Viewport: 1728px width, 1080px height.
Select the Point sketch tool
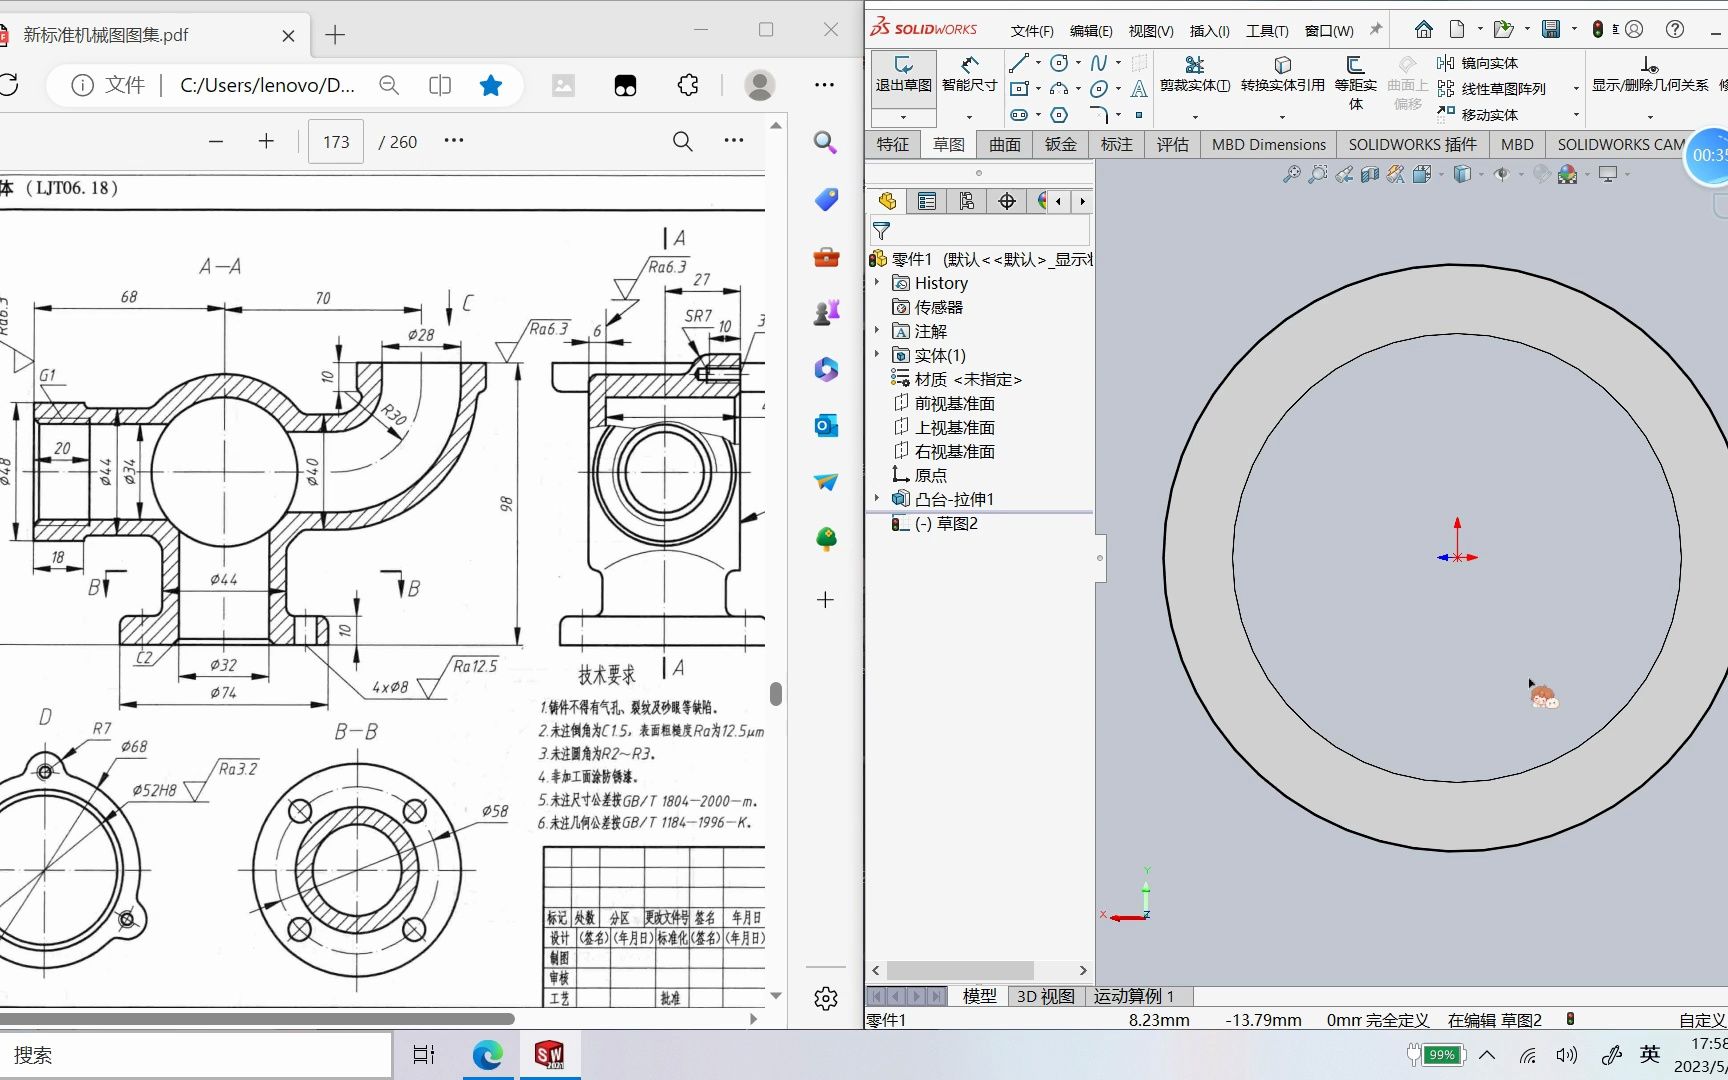(x=1139, y=115)
